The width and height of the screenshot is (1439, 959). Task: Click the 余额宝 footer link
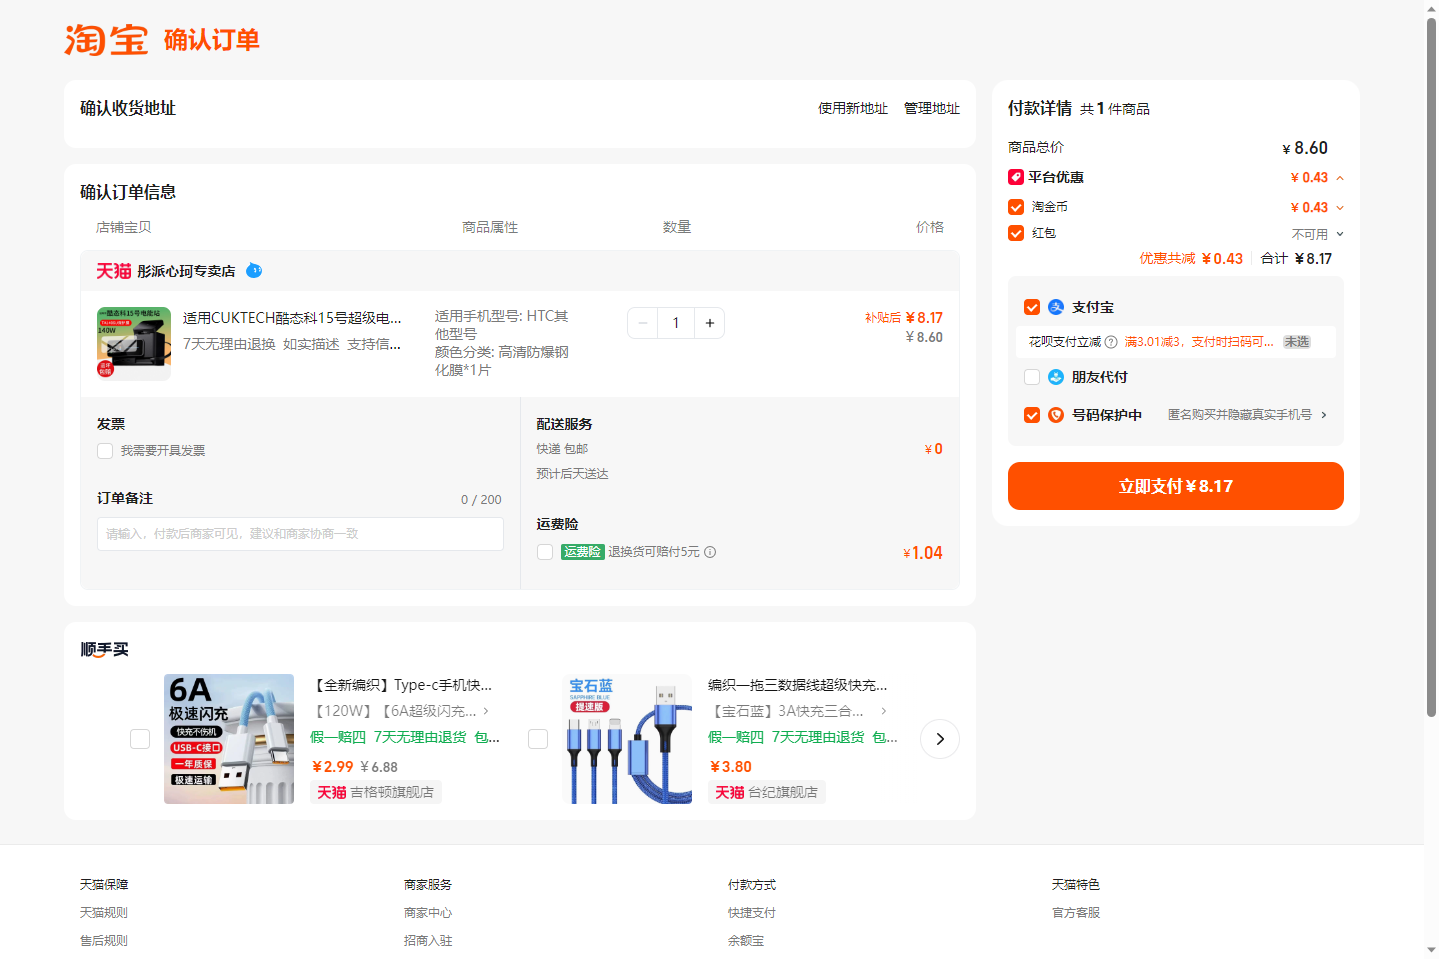pos(746,941)
